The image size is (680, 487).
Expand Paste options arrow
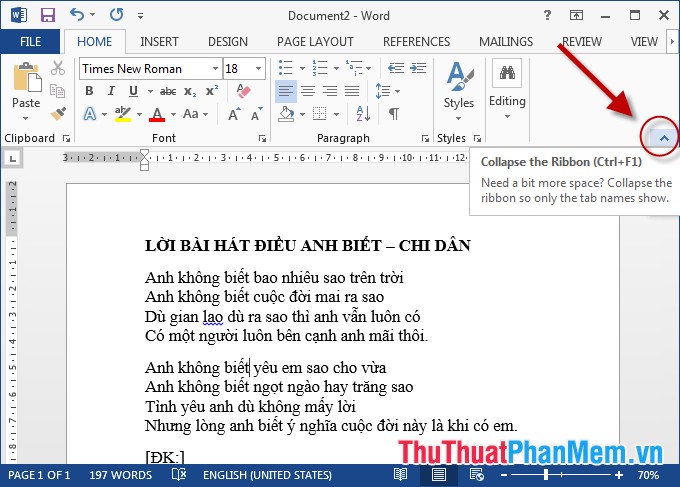tap(26, 118)
